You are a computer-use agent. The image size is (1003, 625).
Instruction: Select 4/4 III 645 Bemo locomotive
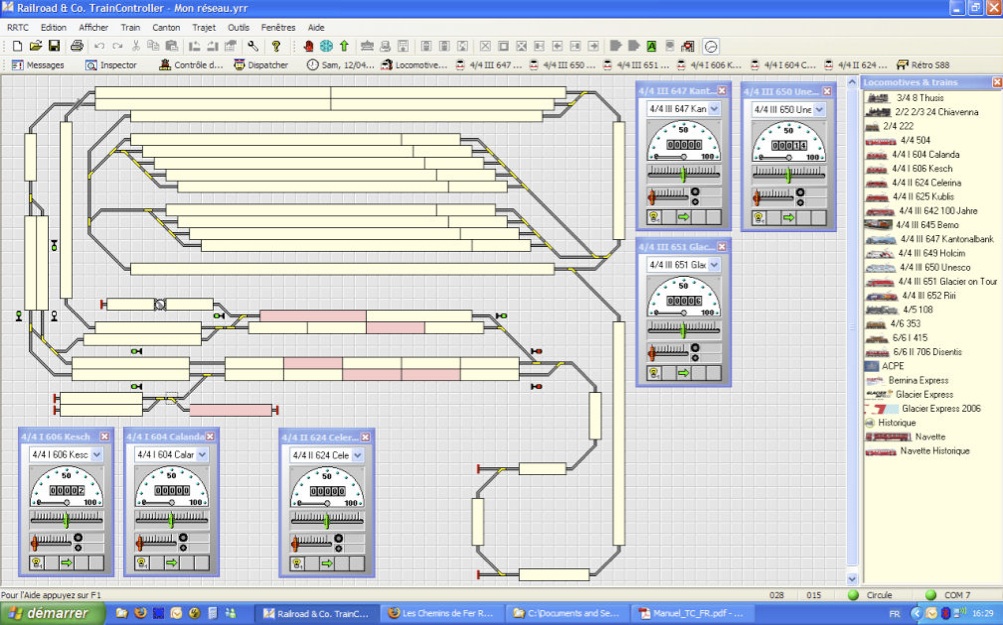[927, 225]
